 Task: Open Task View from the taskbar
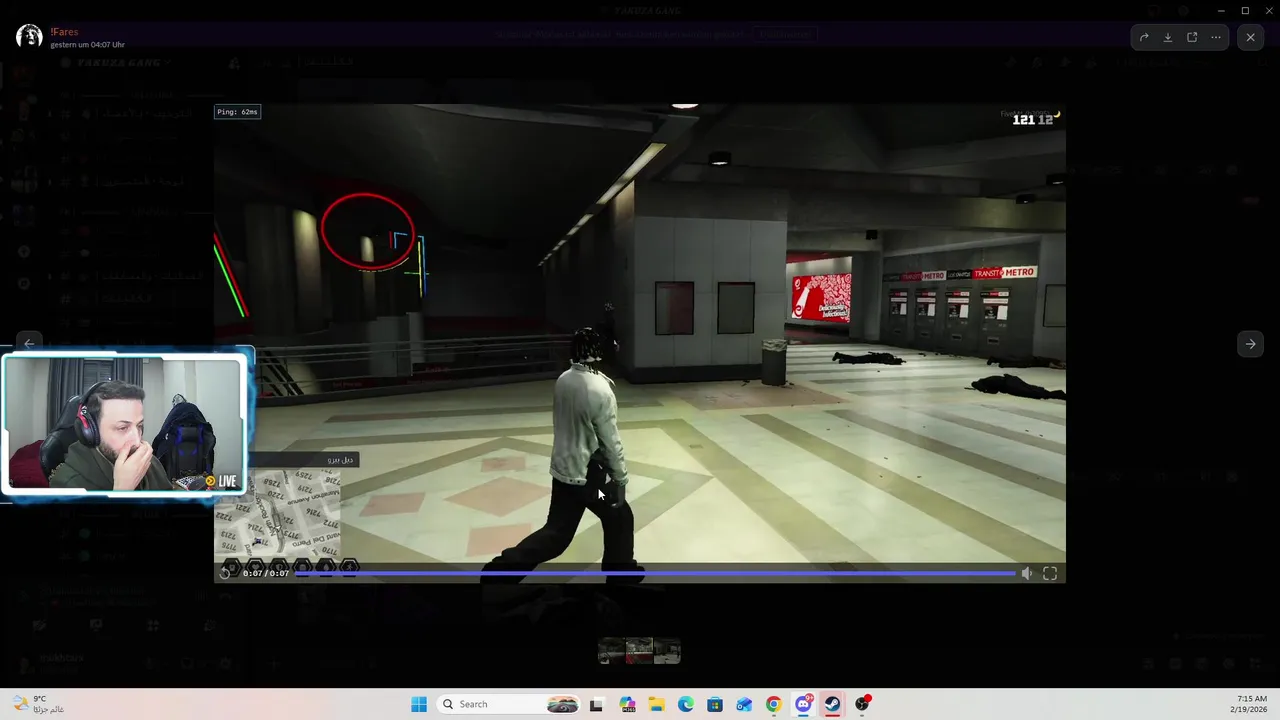597,704
